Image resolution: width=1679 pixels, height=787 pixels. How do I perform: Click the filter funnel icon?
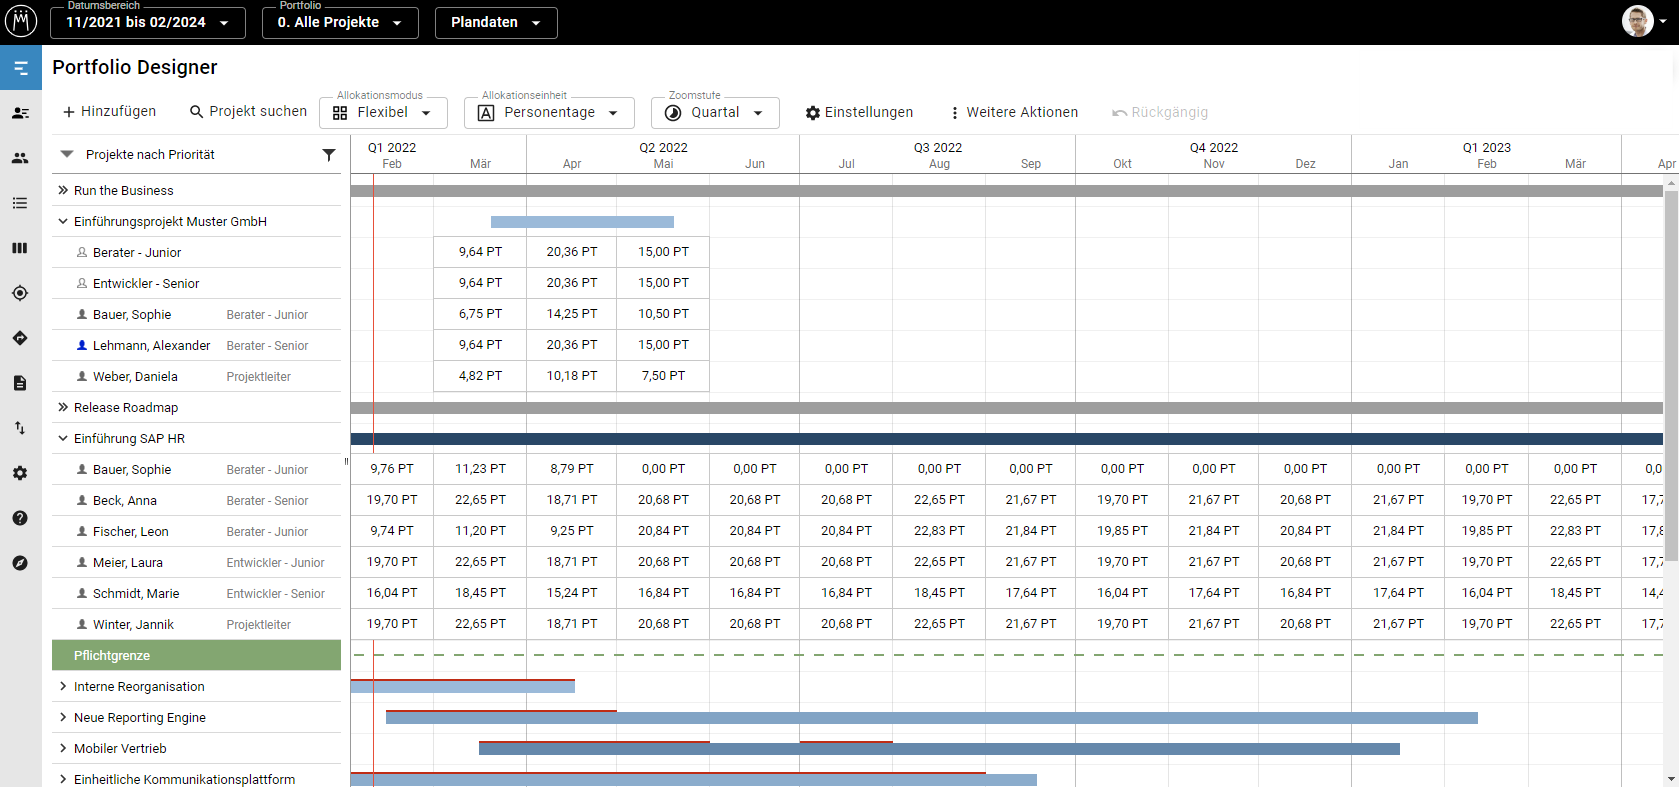click(x=328, y=155)
